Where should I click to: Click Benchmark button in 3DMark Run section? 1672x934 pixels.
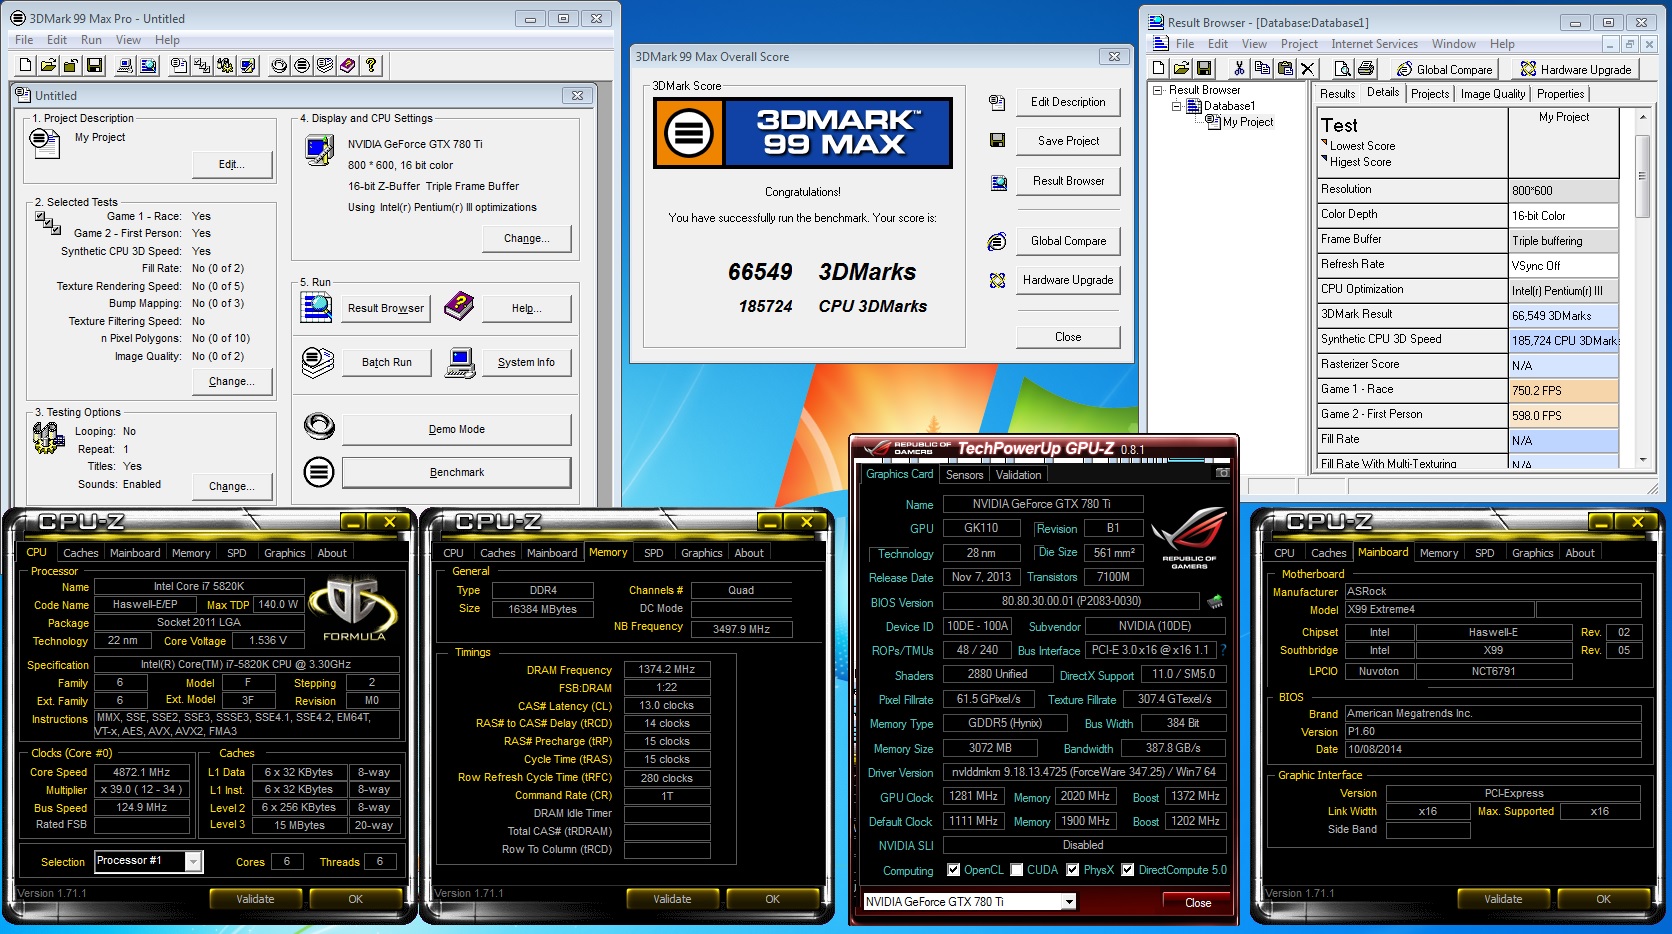457,472
